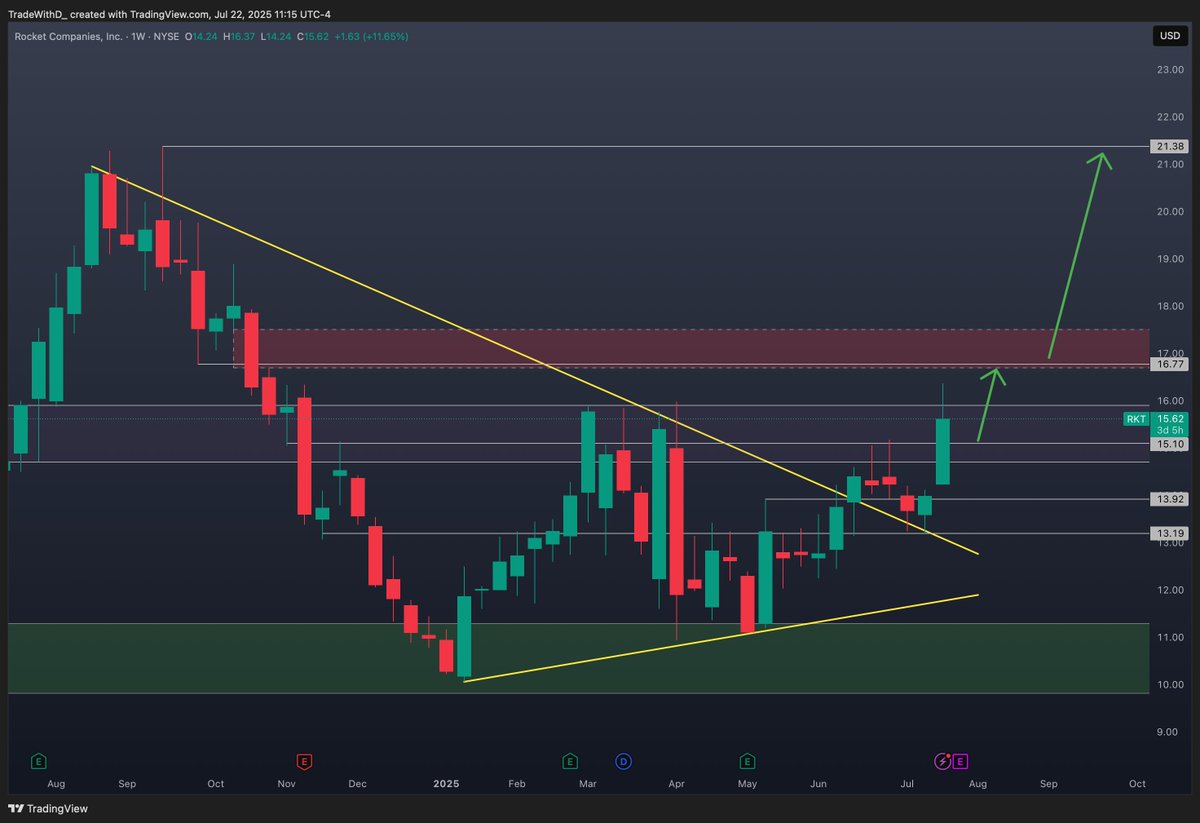Open the USD currency selector
Viewport: 1200px width, 823px height.
click(1168, 36)
